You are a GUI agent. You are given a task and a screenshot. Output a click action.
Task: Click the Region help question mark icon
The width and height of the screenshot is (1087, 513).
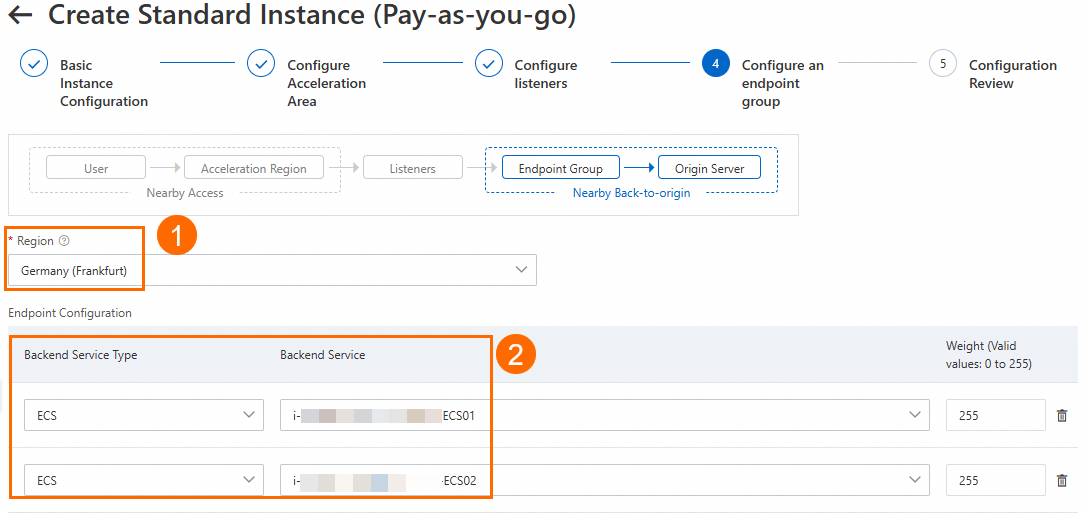64,241
